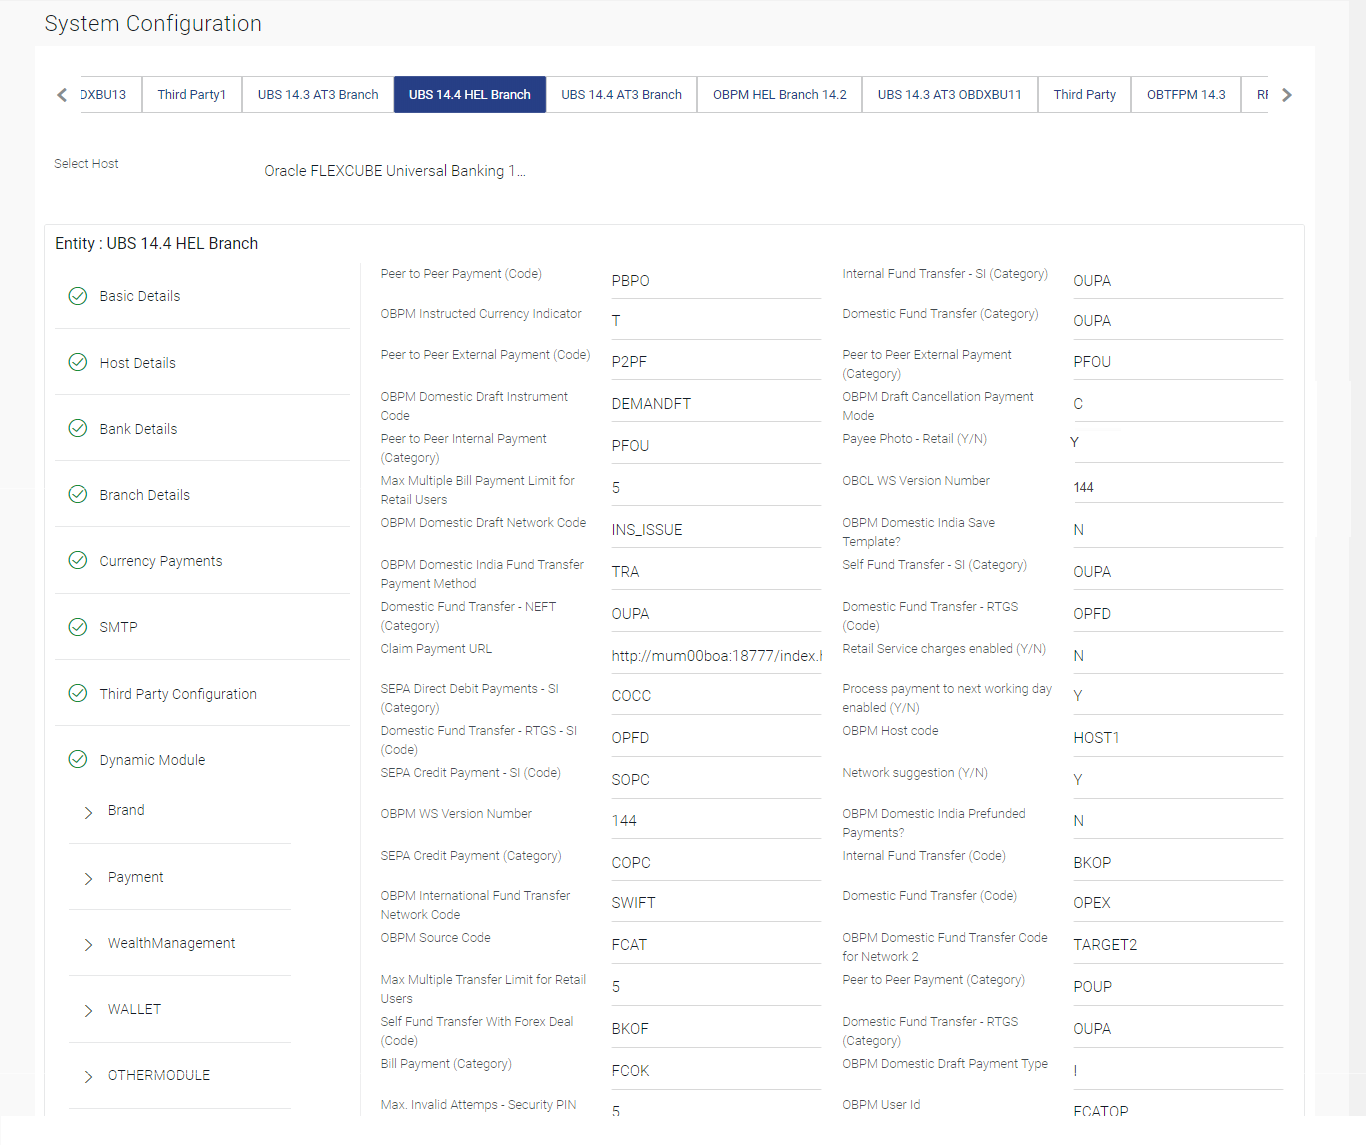The image size is (1366, 1145).
Task: Click the SMTP checkmark icon
Action: [78, 627]
